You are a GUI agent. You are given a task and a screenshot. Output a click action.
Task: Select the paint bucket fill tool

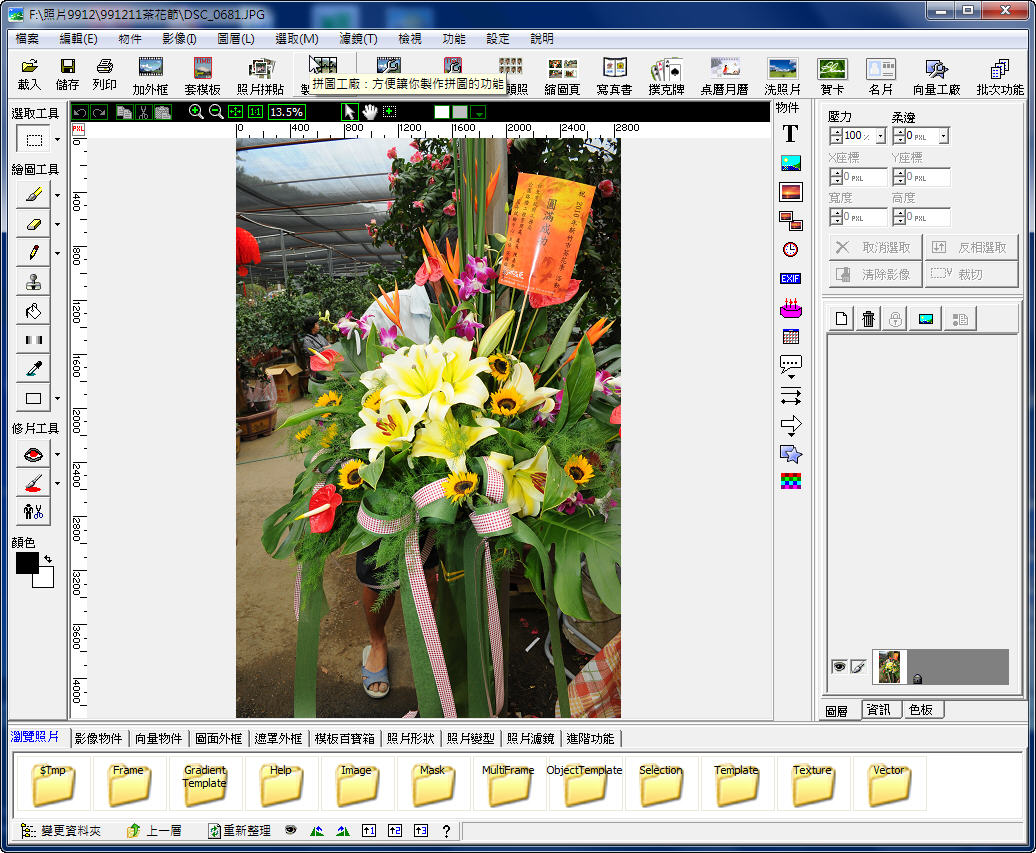coord(33,311)
